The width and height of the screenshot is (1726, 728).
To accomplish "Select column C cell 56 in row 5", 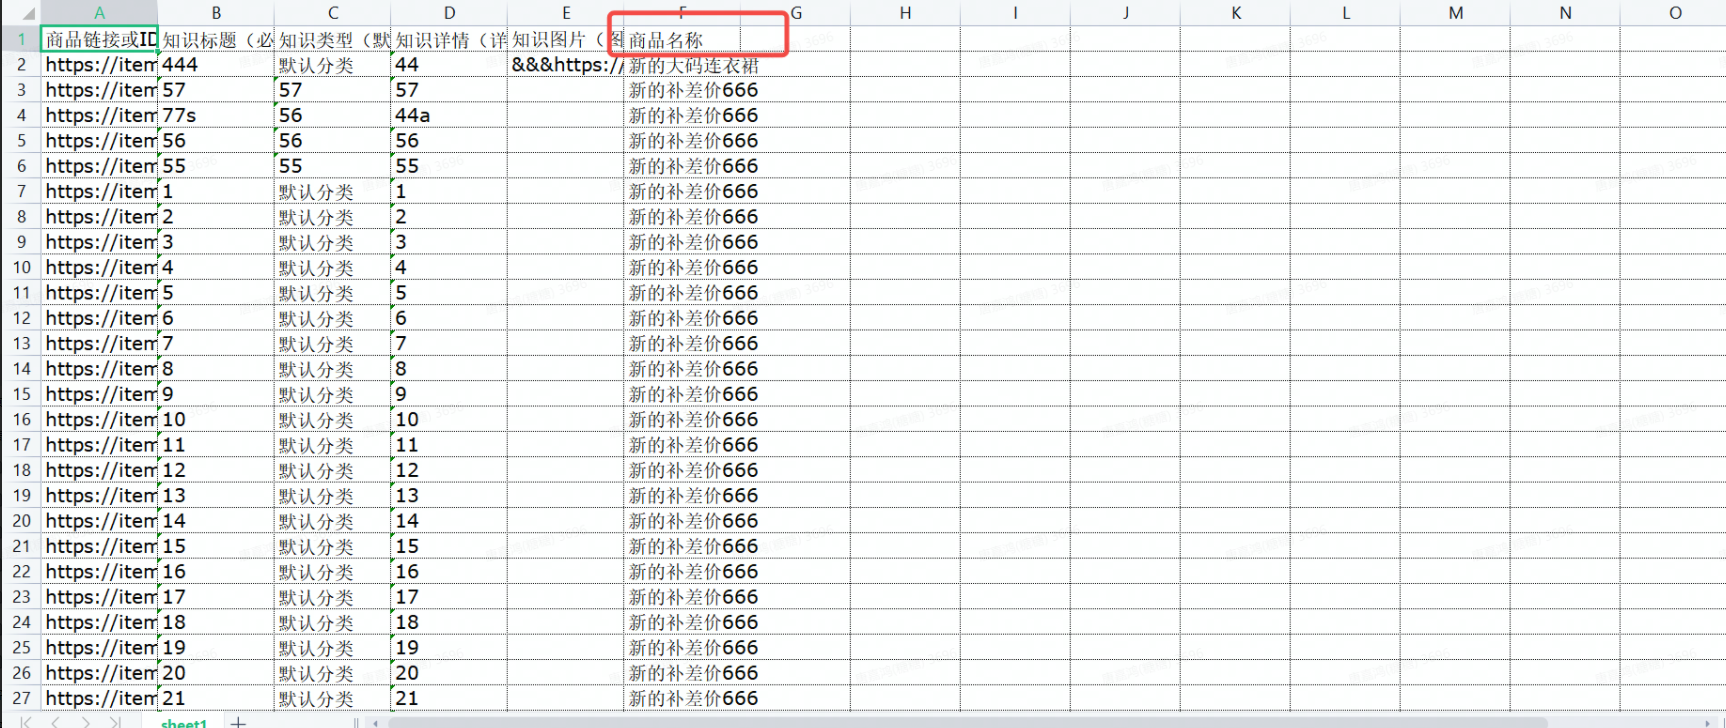I will point(333,140).
